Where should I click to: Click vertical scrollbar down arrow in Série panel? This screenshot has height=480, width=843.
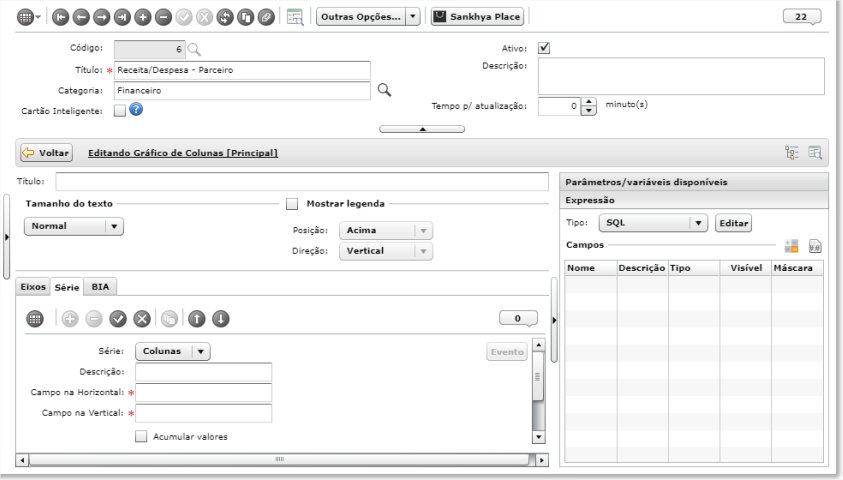click(x=539, y=437)
